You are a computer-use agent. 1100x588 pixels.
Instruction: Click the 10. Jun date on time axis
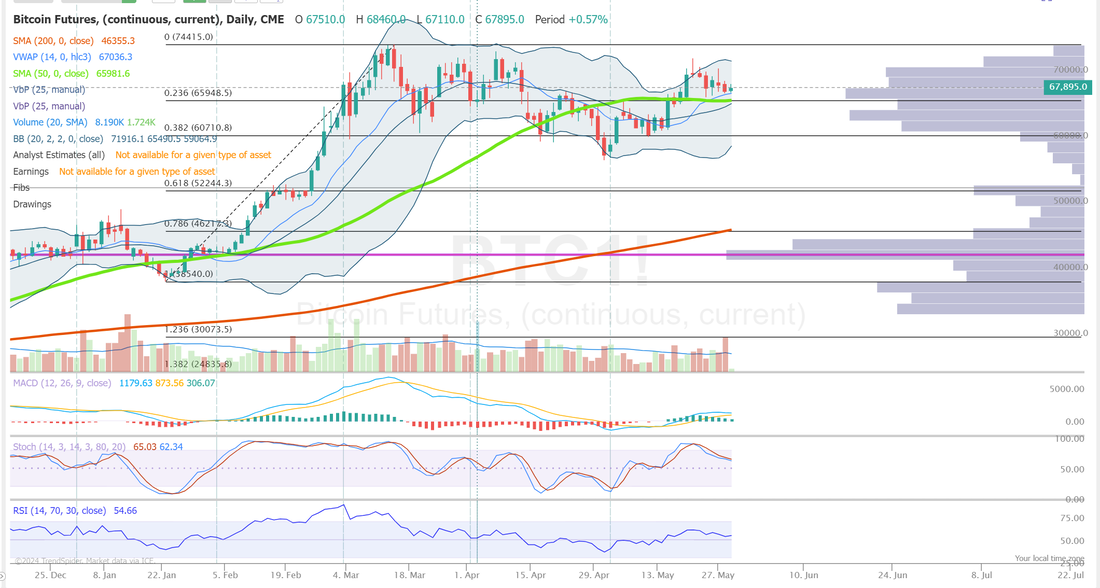click(x=804, y=575)
